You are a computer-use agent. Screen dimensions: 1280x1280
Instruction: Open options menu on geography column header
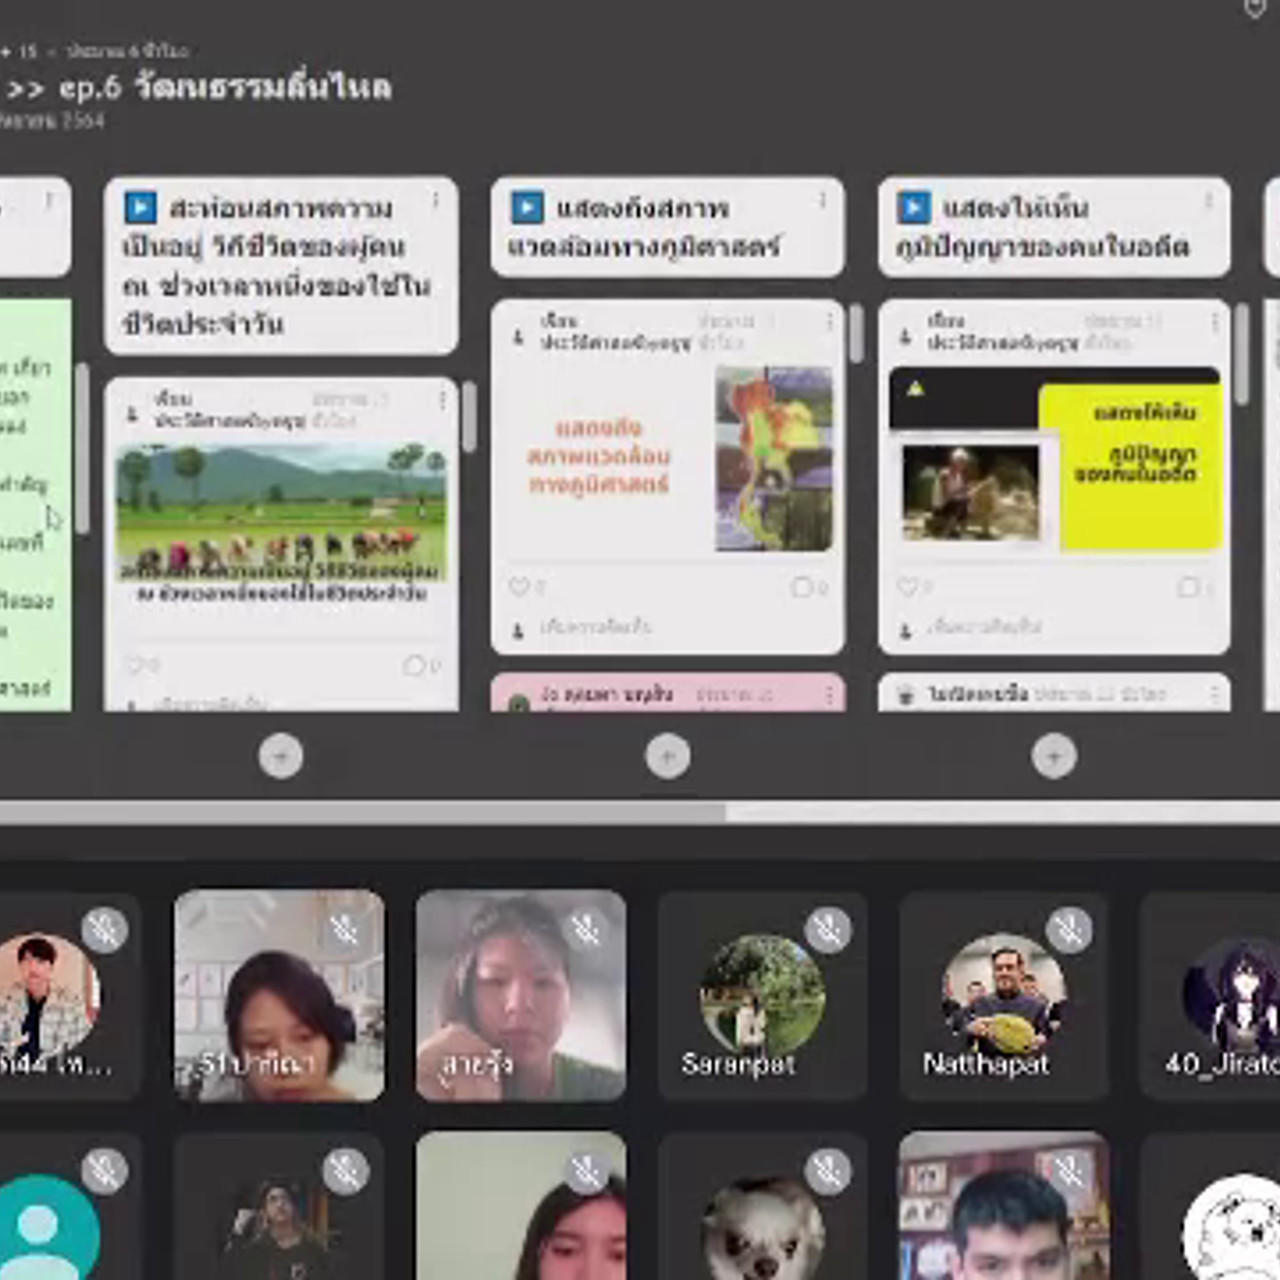[x=823, y=201]
